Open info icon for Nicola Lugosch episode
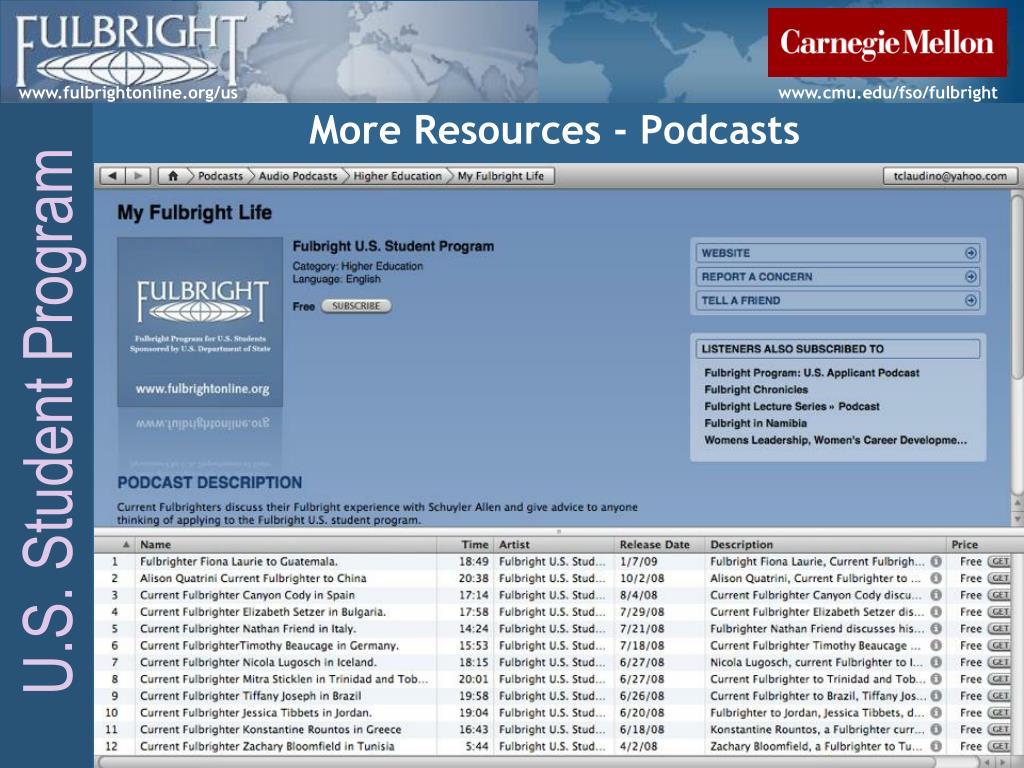The width and height of the screenshot is (1024, 768). coord(936,662)
